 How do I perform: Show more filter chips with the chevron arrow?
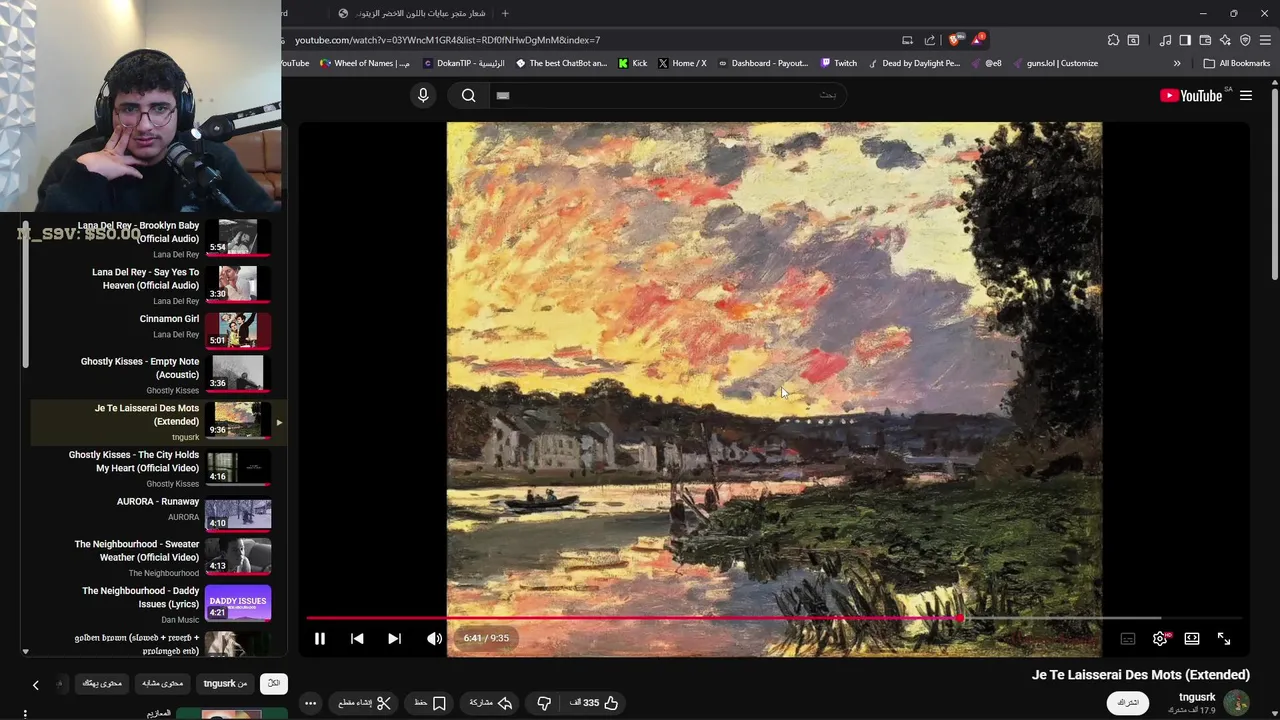click(35, 685)
